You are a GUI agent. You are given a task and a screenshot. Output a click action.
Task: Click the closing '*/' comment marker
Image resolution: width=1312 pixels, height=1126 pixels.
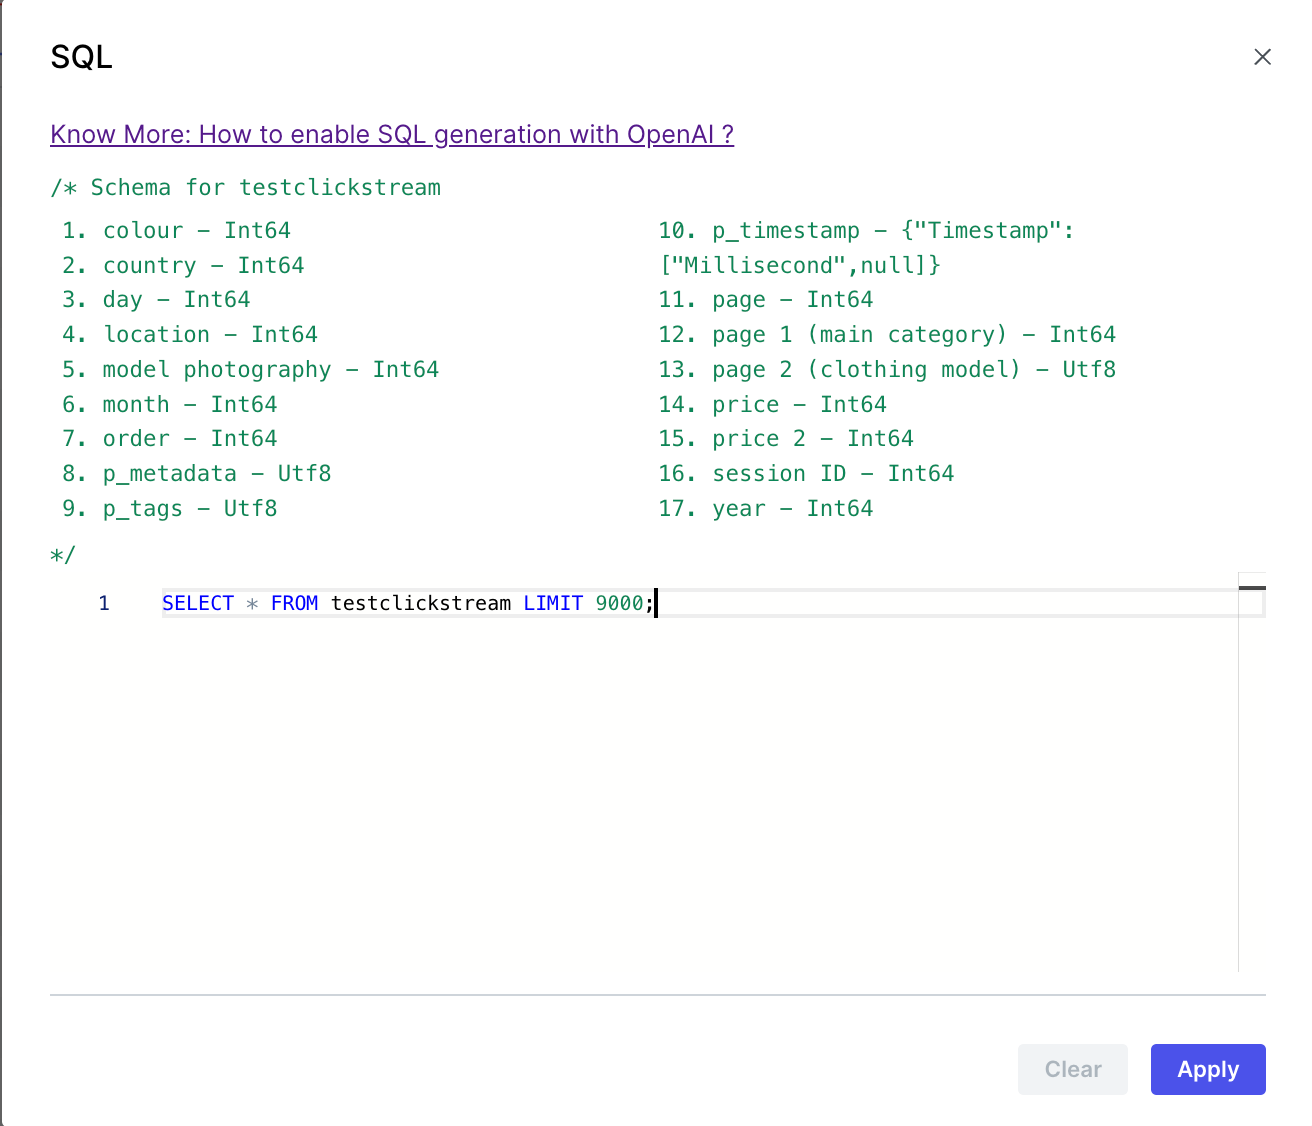(x=63, y=554)
